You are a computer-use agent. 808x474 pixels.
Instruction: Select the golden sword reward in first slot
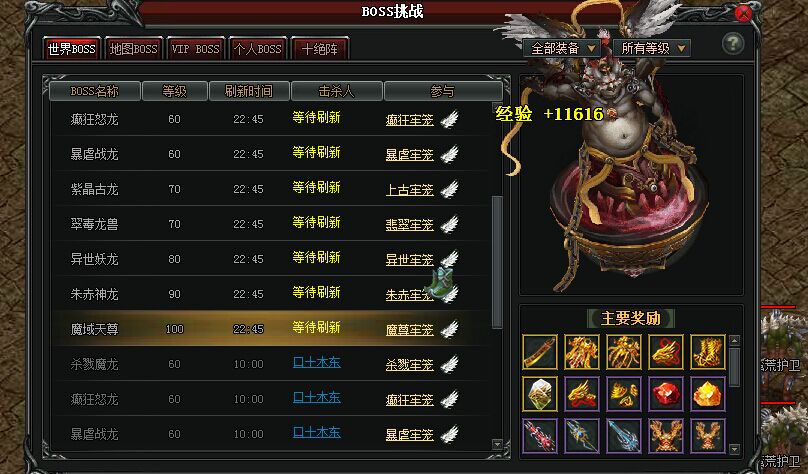point(540,351)
